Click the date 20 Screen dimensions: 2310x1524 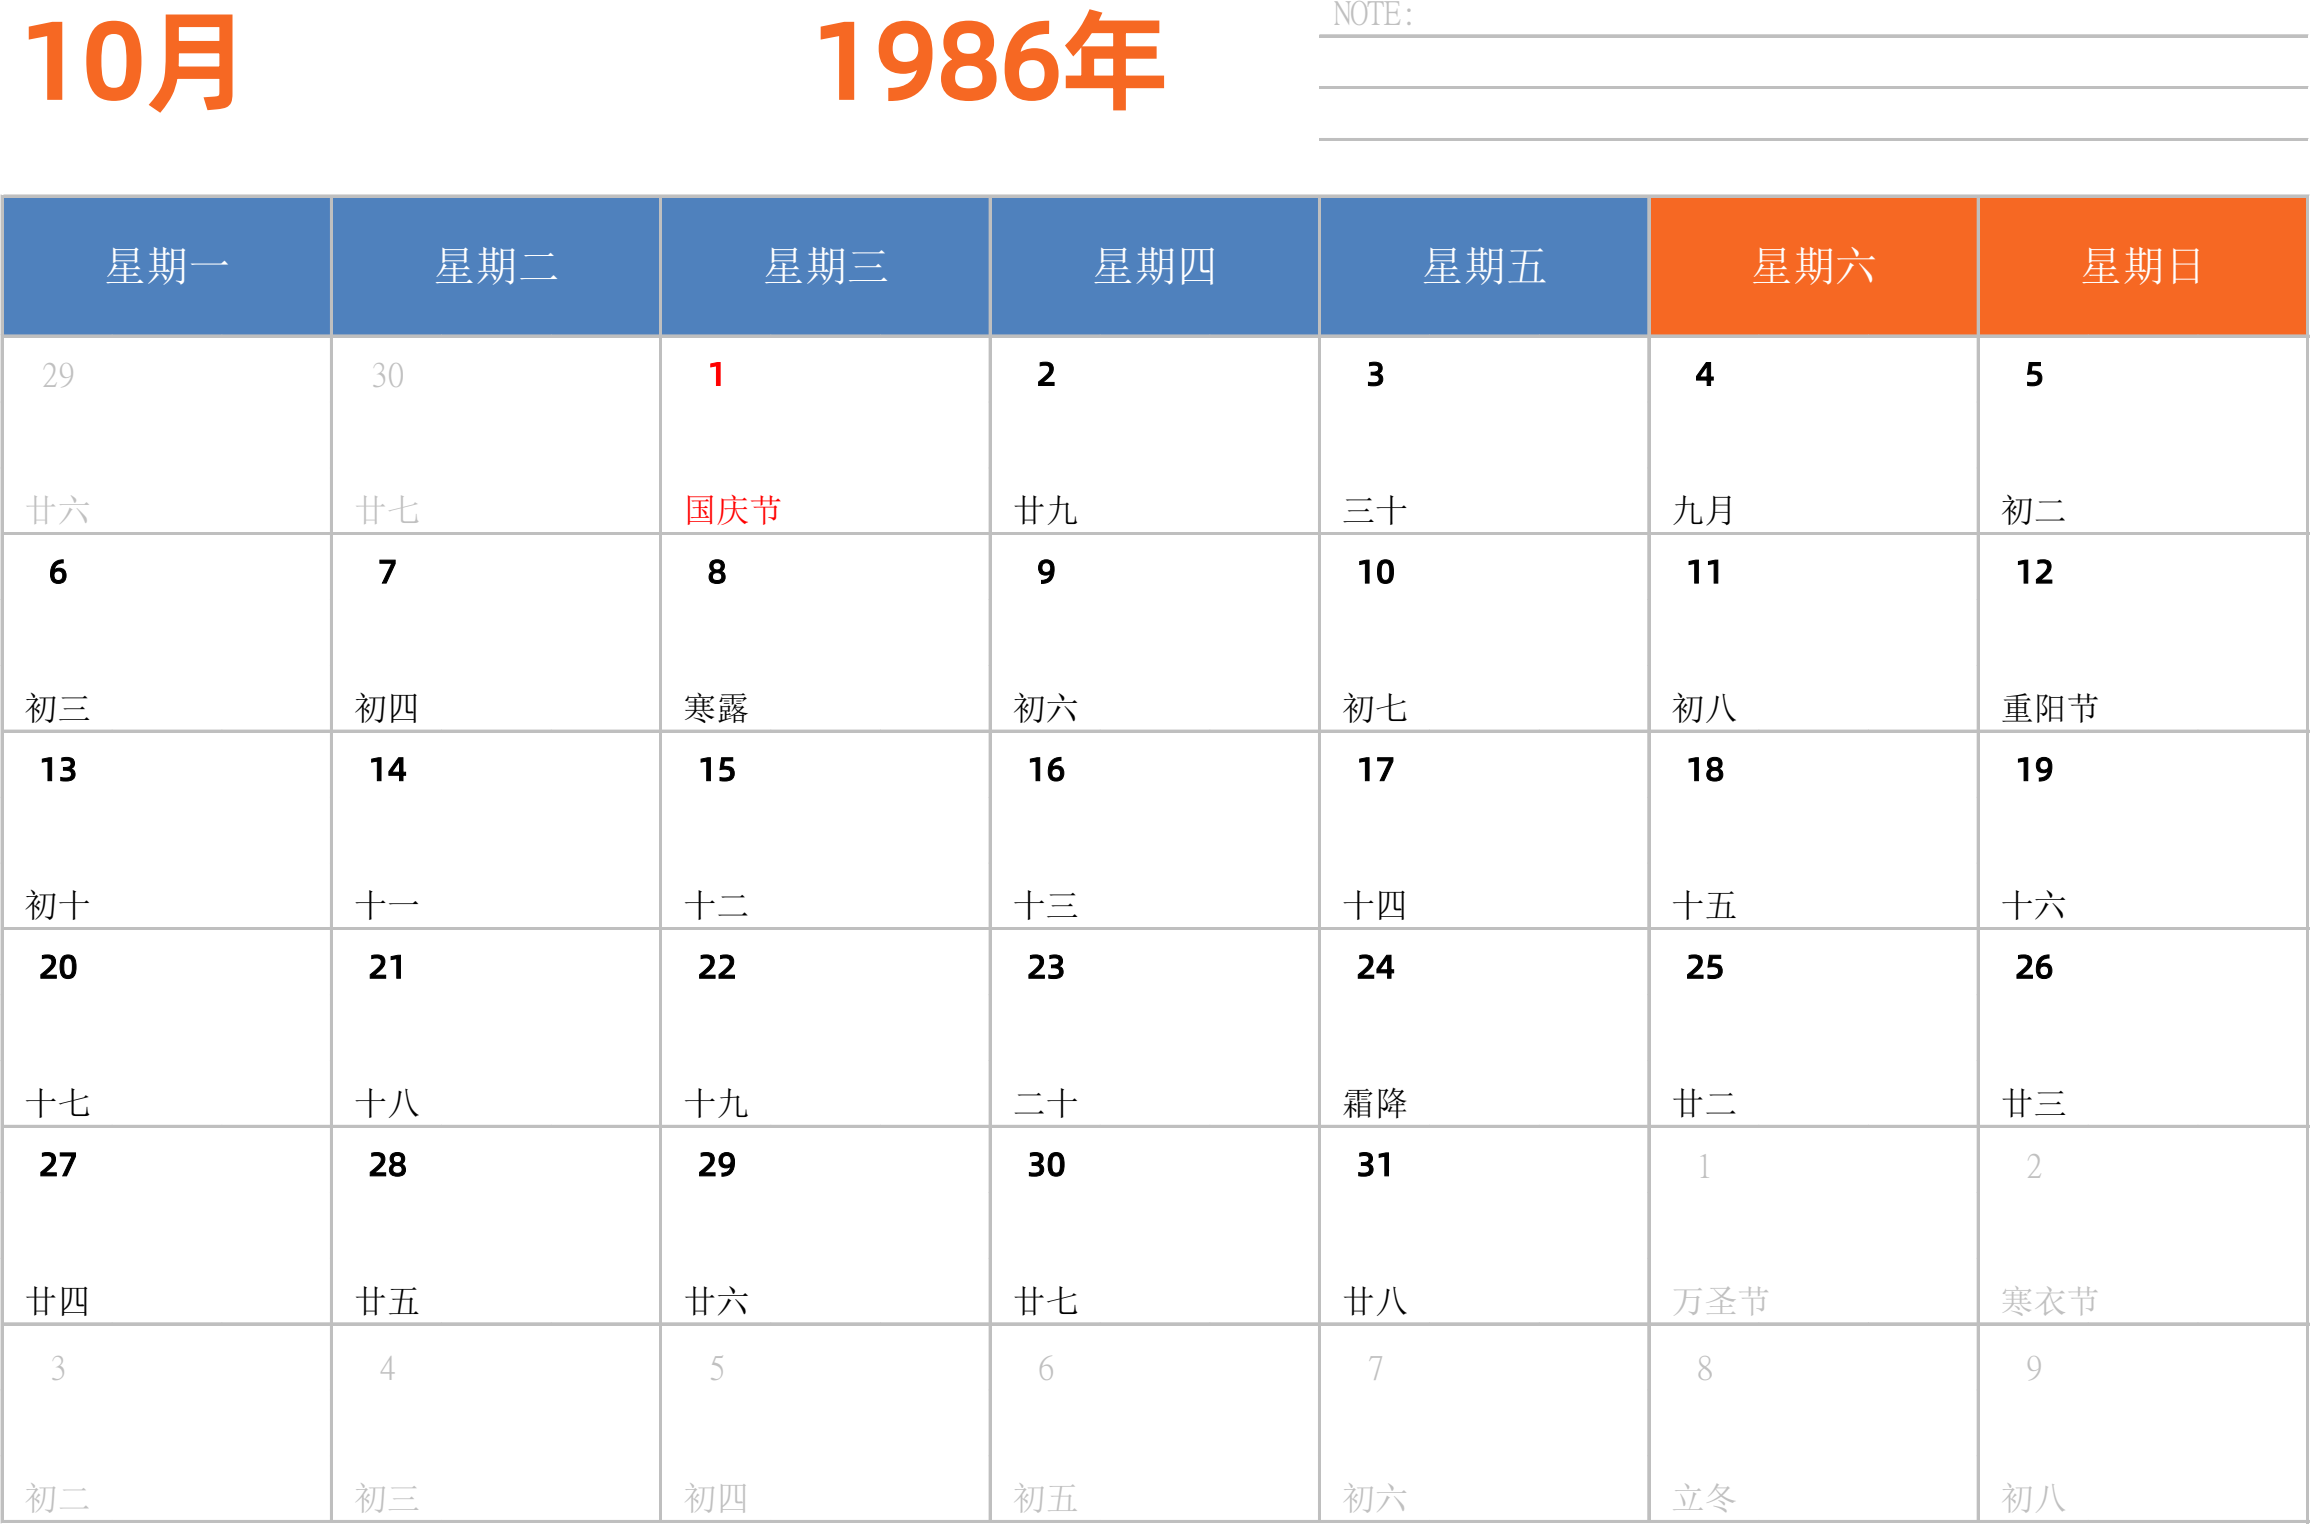point(58,968)
